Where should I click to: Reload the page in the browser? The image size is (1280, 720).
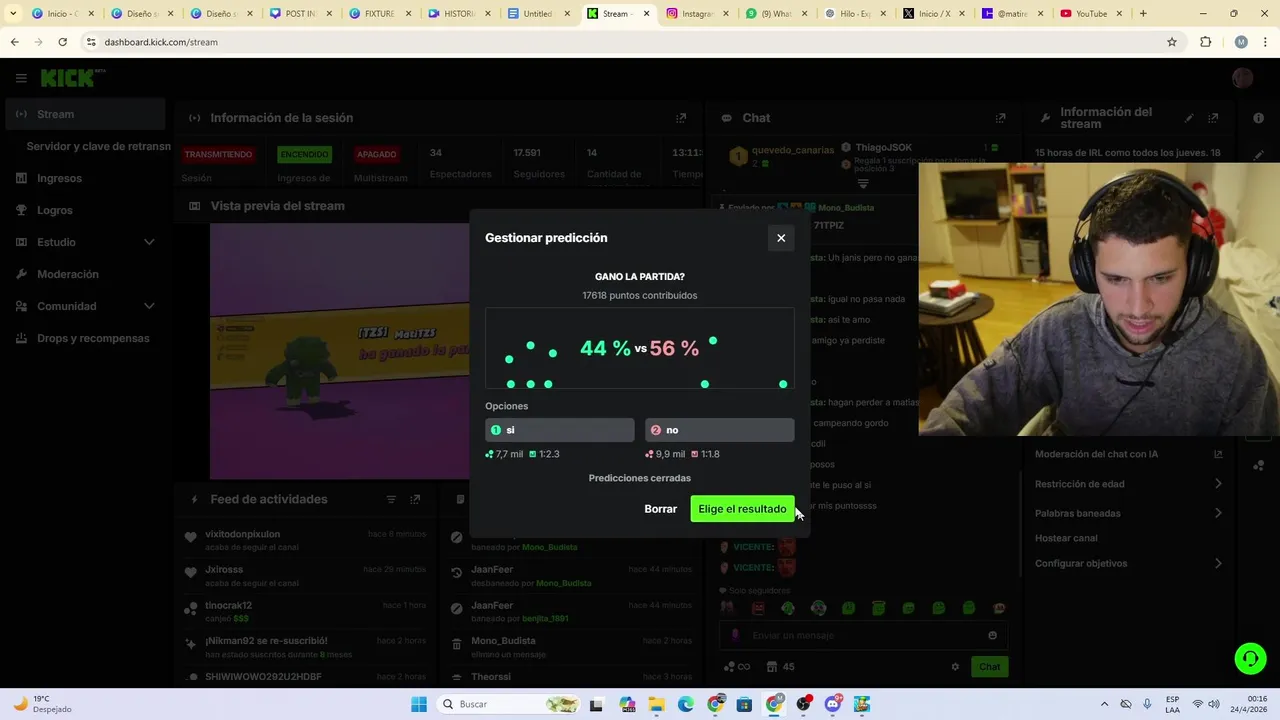[x=62, y=42]
